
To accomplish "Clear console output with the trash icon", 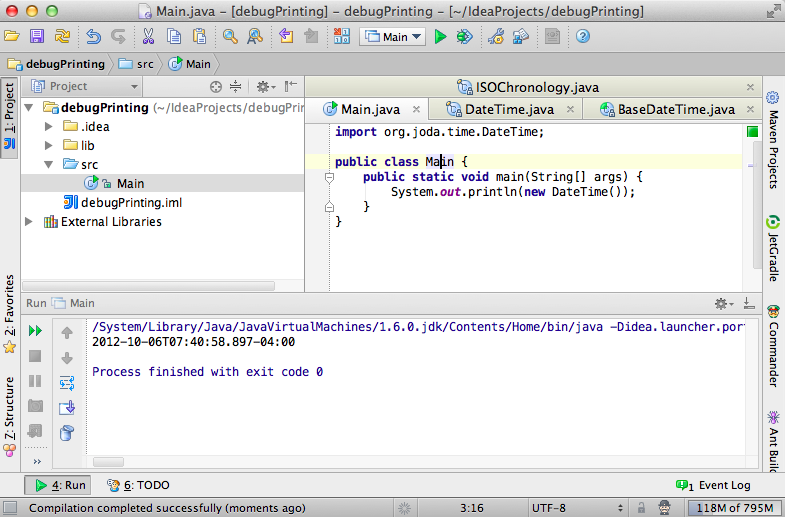I will click(67, 432).
